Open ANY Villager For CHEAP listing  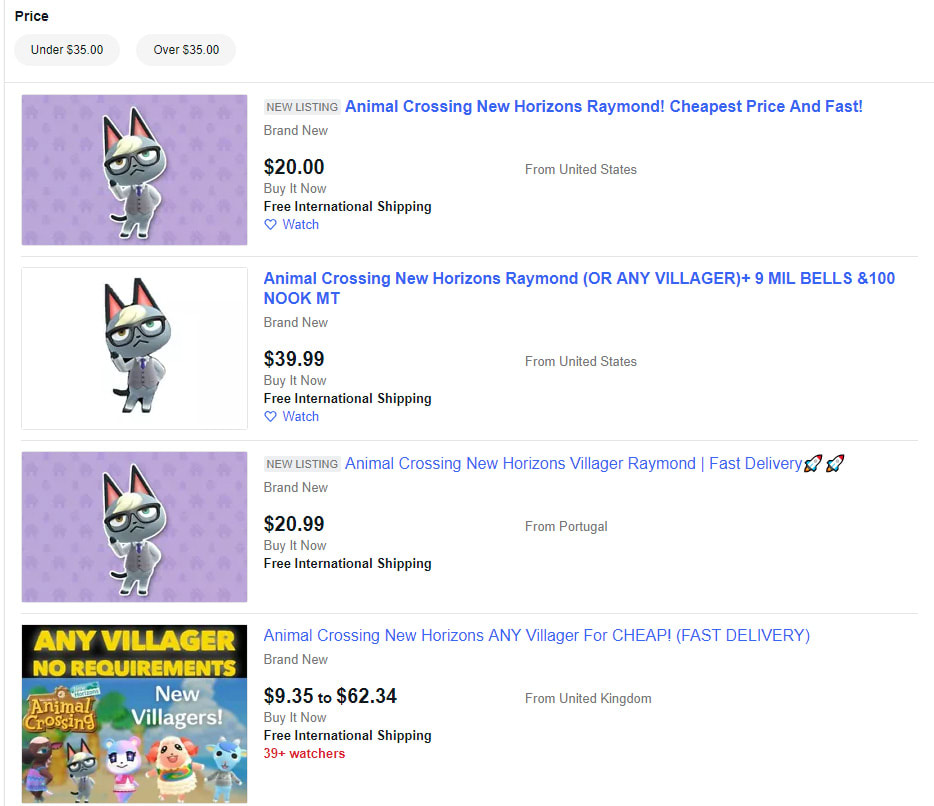[x=536, y=636]
